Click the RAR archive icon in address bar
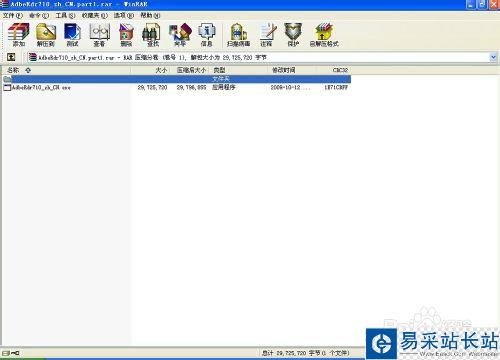The width and height of the screenshot is (500, 360). coord(32,57)
